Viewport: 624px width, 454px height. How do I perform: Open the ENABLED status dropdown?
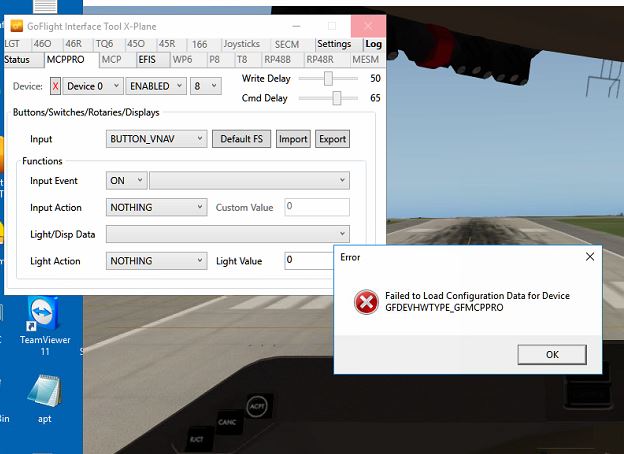pos(156,86)
